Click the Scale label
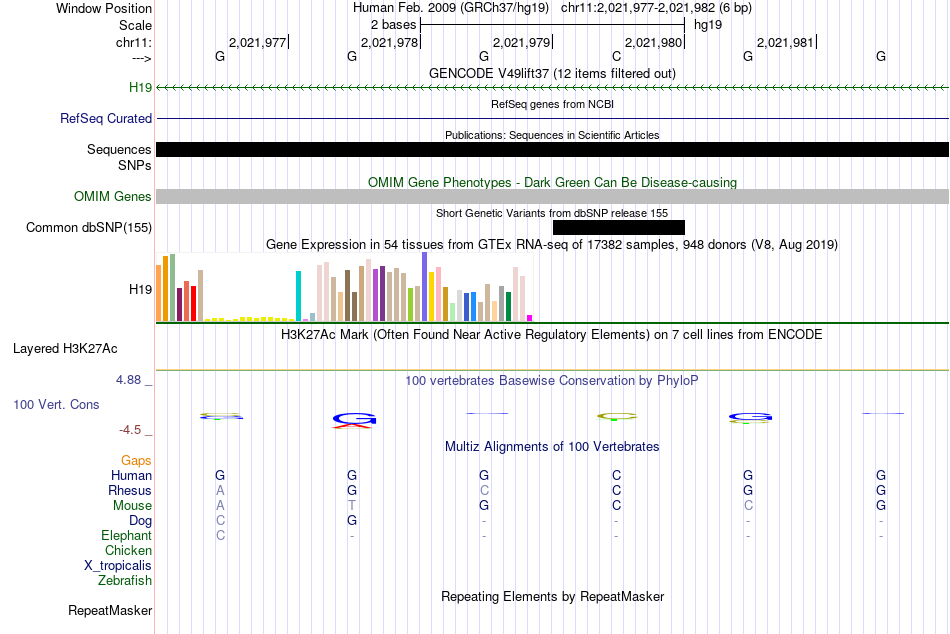Screen dimensions: 950x634 pyautogui.click(x=135, y=25)
